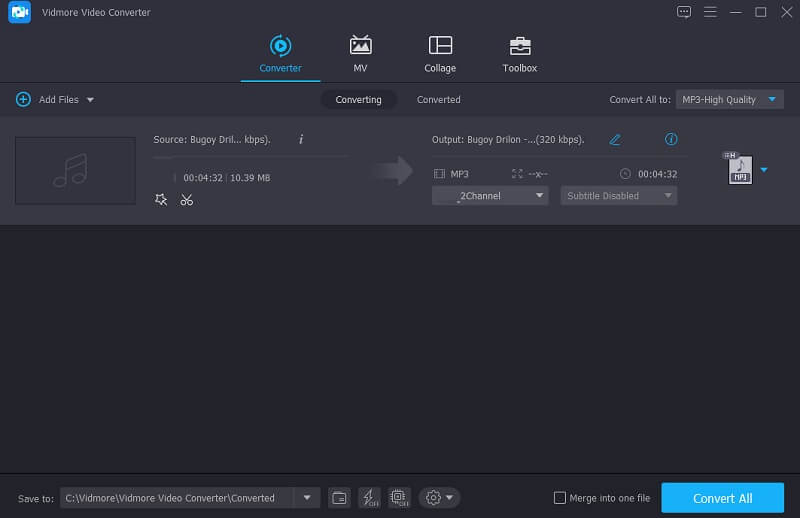Show output file info icon

pyautogui.click(x=671, y=139)
